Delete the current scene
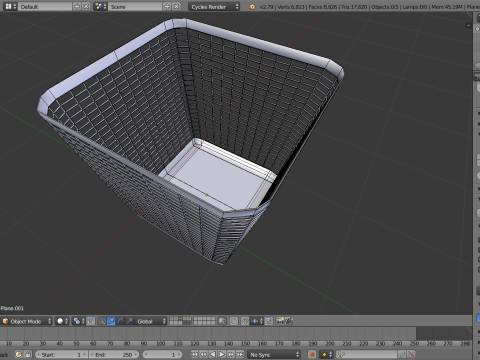The image size is (480, 360). point(176,6)
